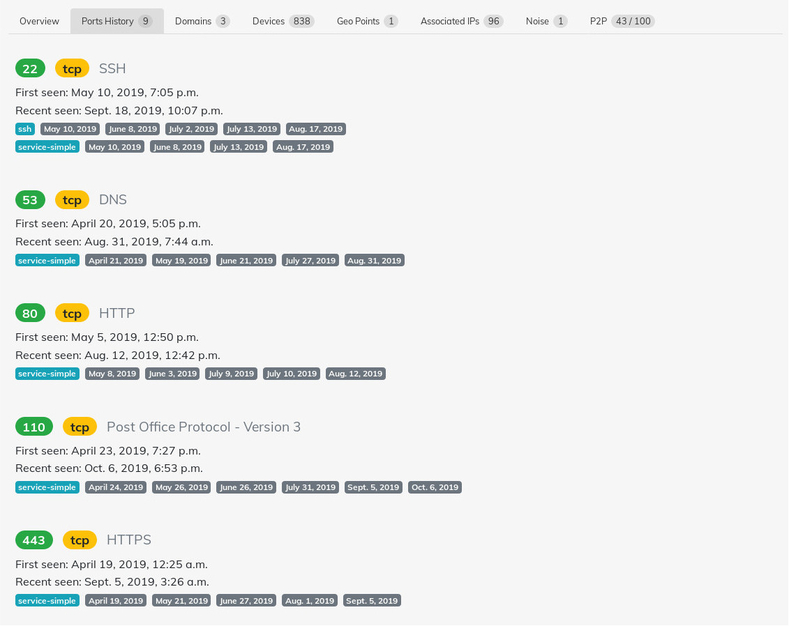Screen dimensions: 789x626
Task: Select June 27, 2019 date under HTTPS
Action: tap(246, 601)
